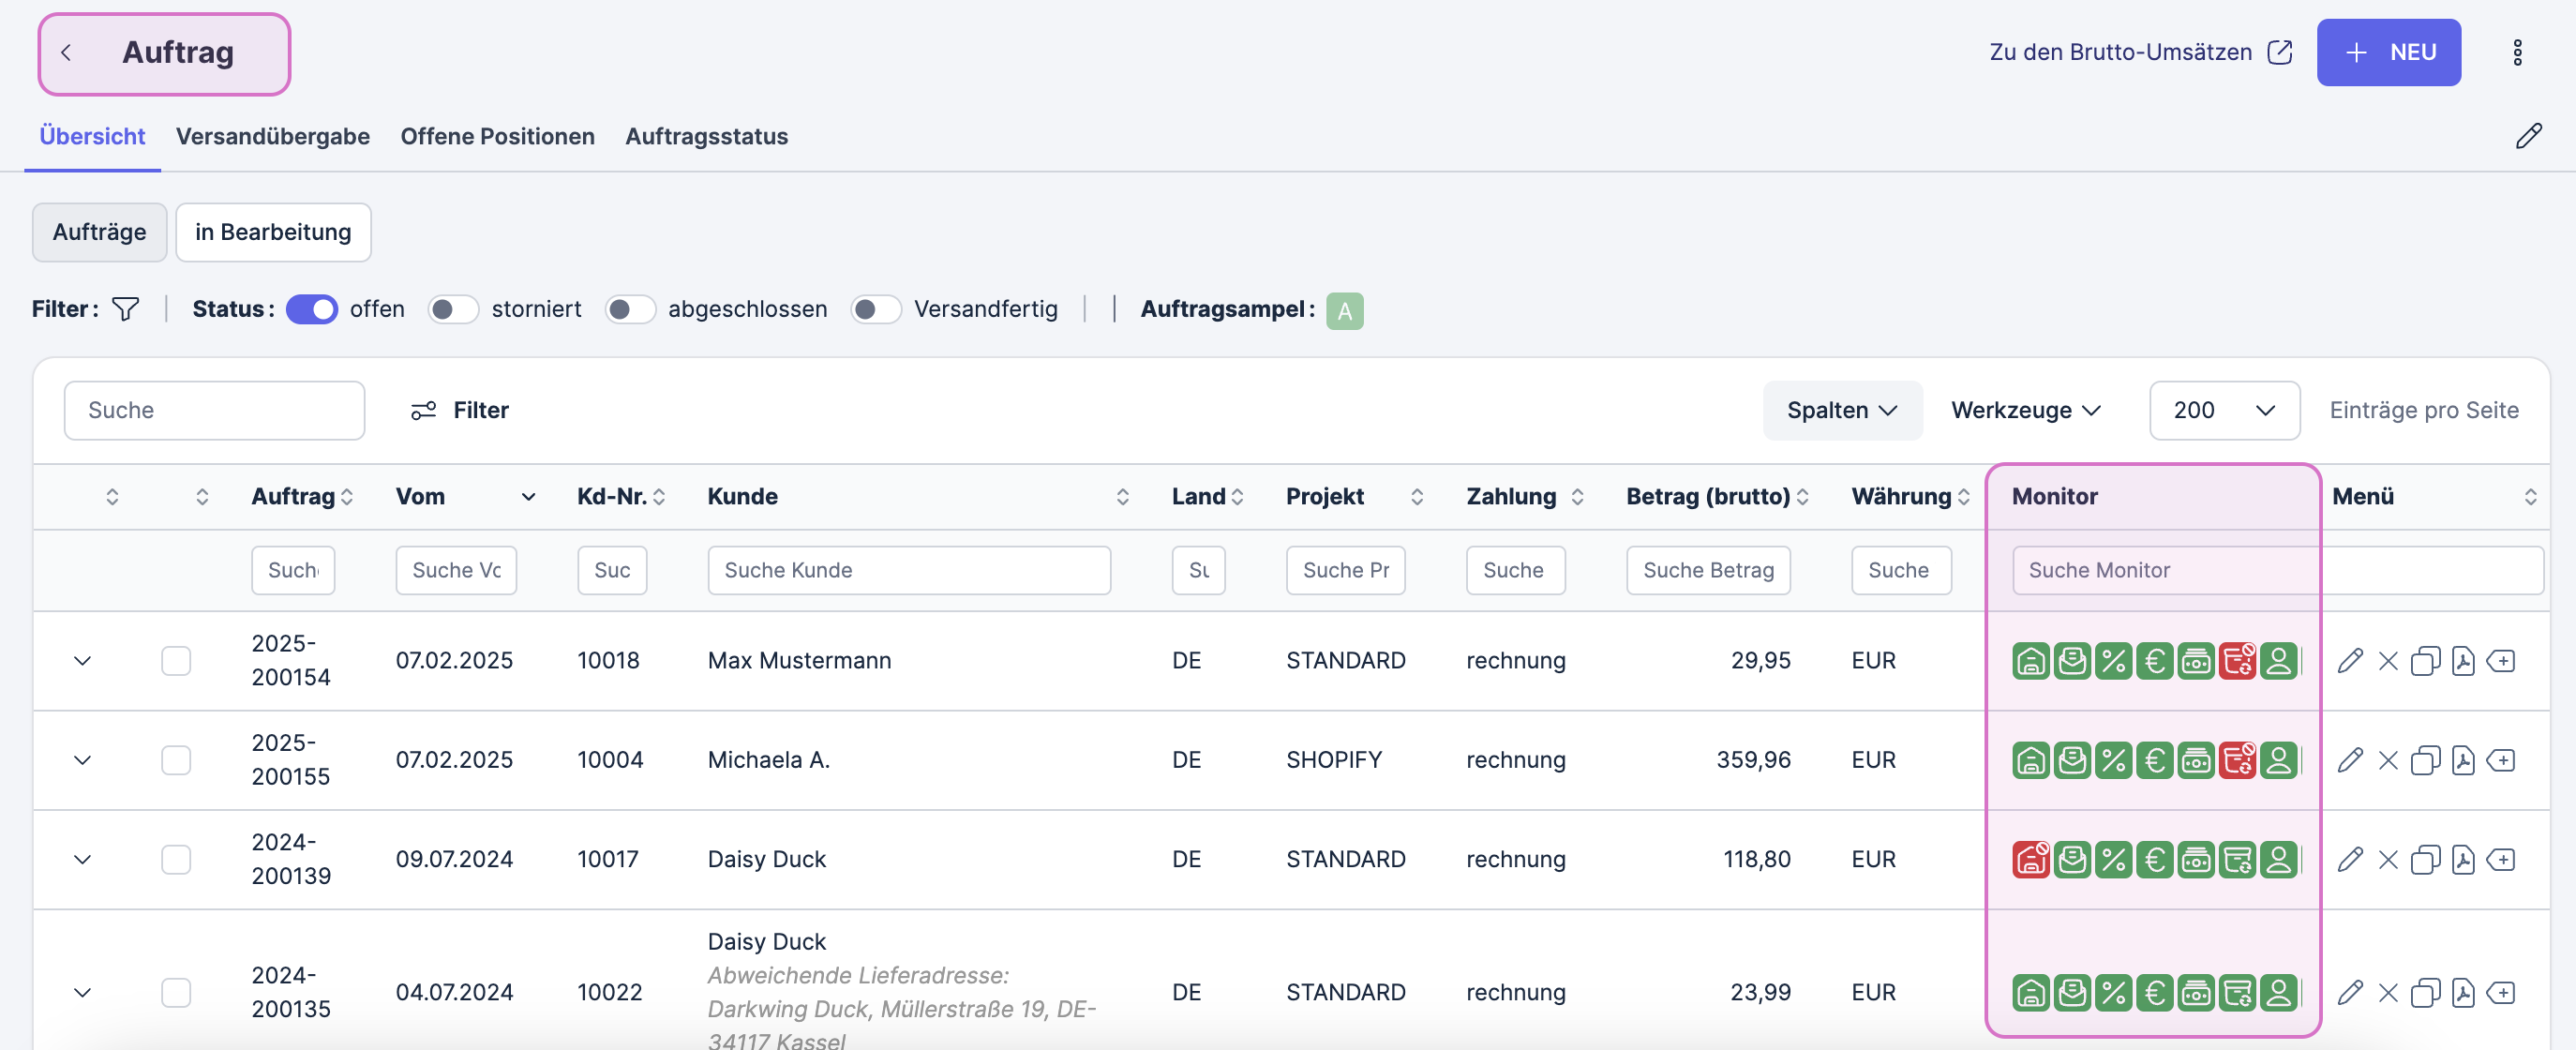Click the pencil edit icon in Max Mustermann row
The height and width of the screenshot is (1050, 2576).
tap(2349, 661)
